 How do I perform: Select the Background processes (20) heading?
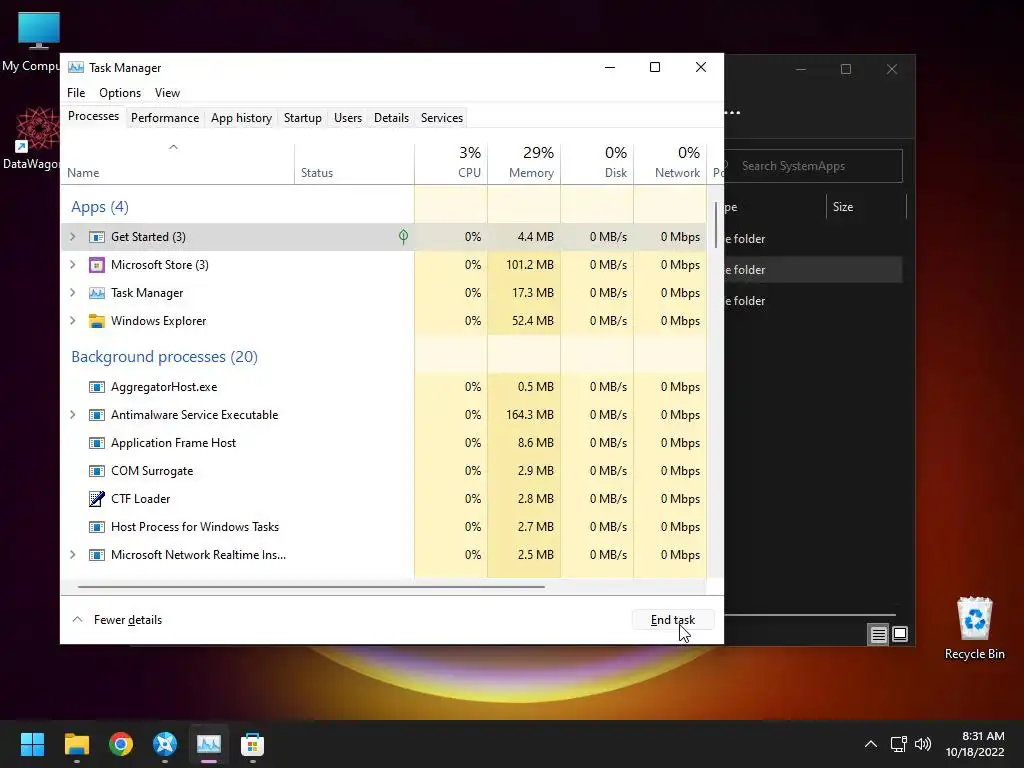coord(165,357)
